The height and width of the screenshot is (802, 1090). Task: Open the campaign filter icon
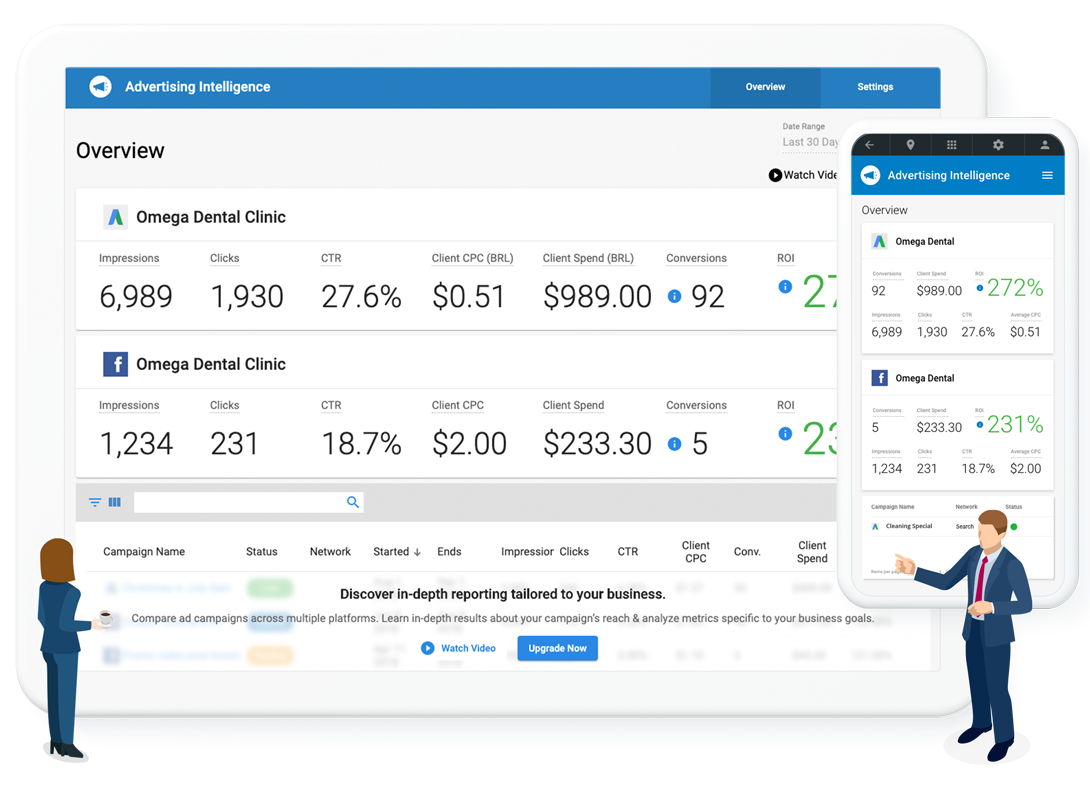95,502
